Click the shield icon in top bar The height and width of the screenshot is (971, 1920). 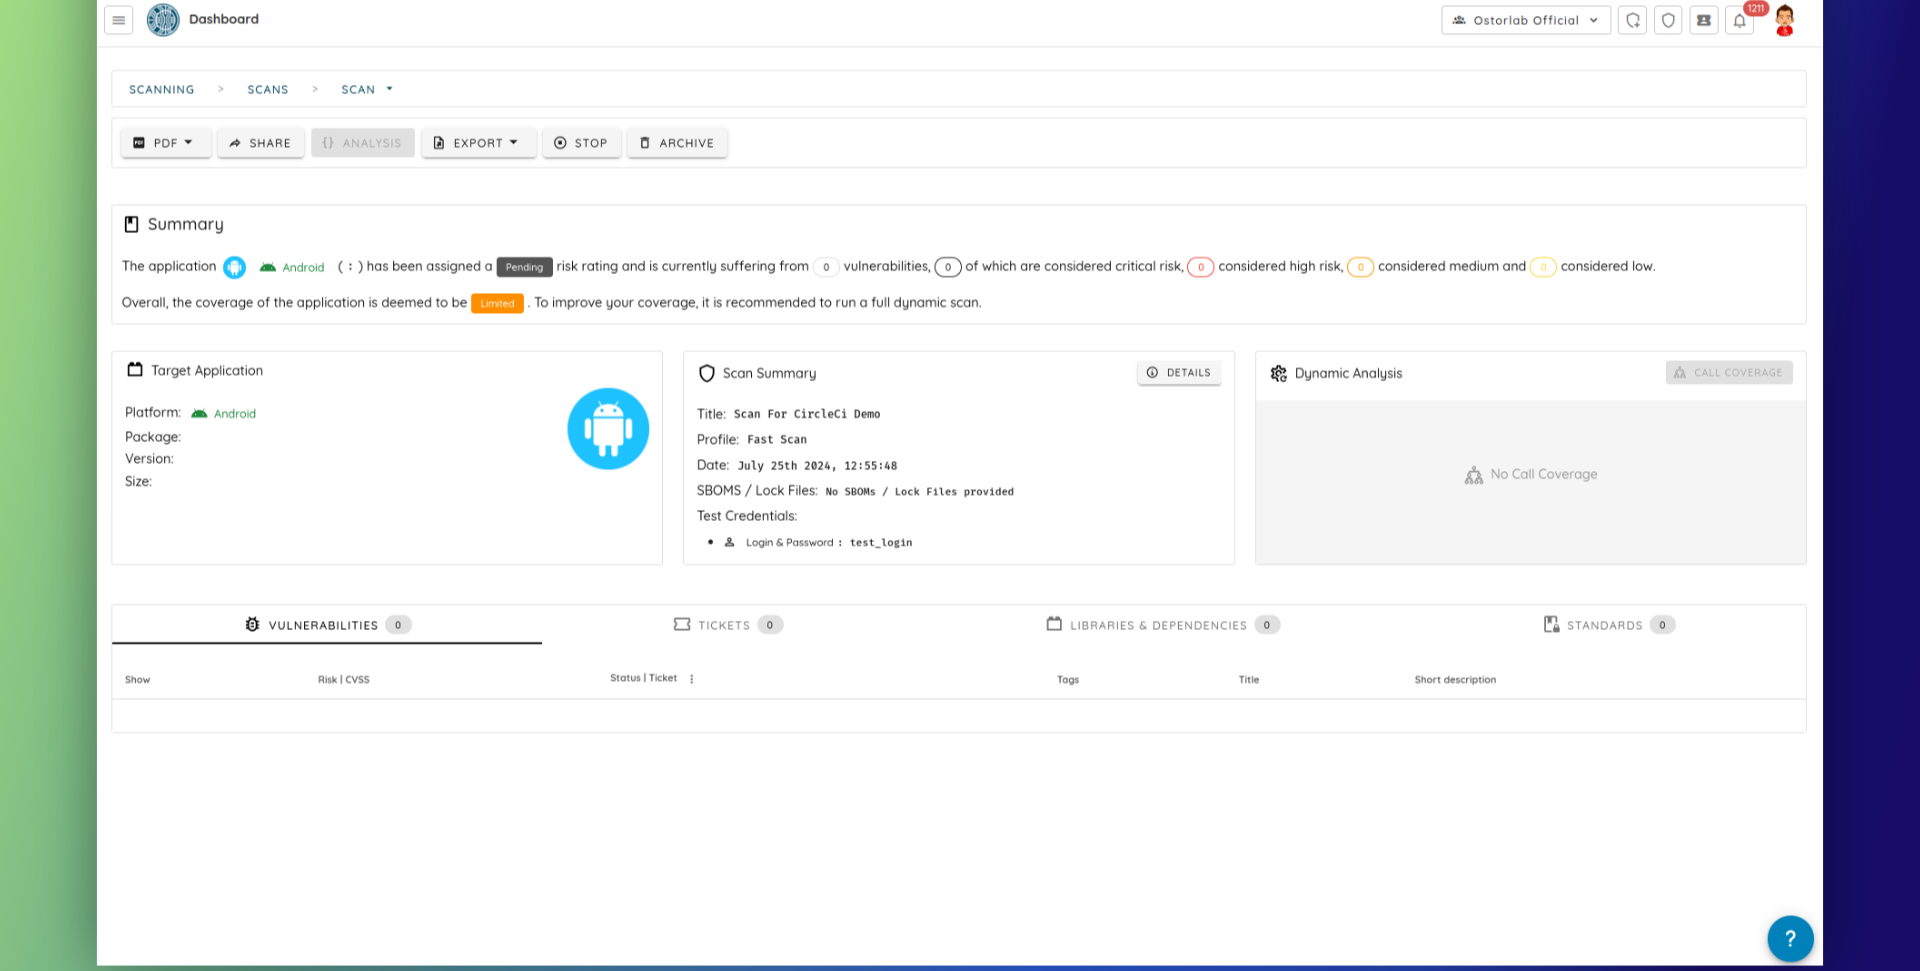[x=1668, y=20]
